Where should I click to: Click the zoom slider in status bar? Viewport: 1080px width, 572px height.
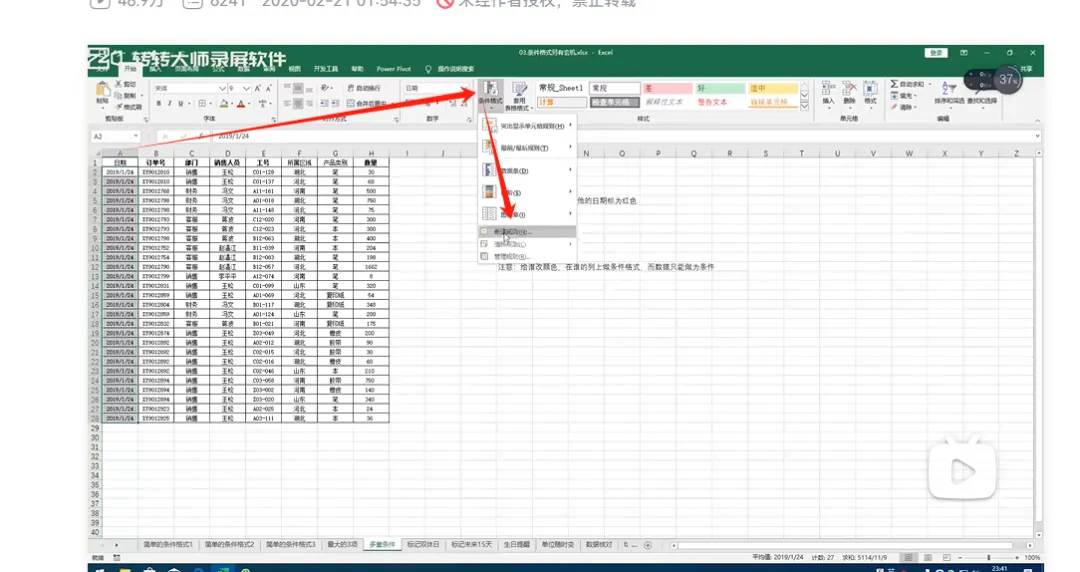coord(988,557)
